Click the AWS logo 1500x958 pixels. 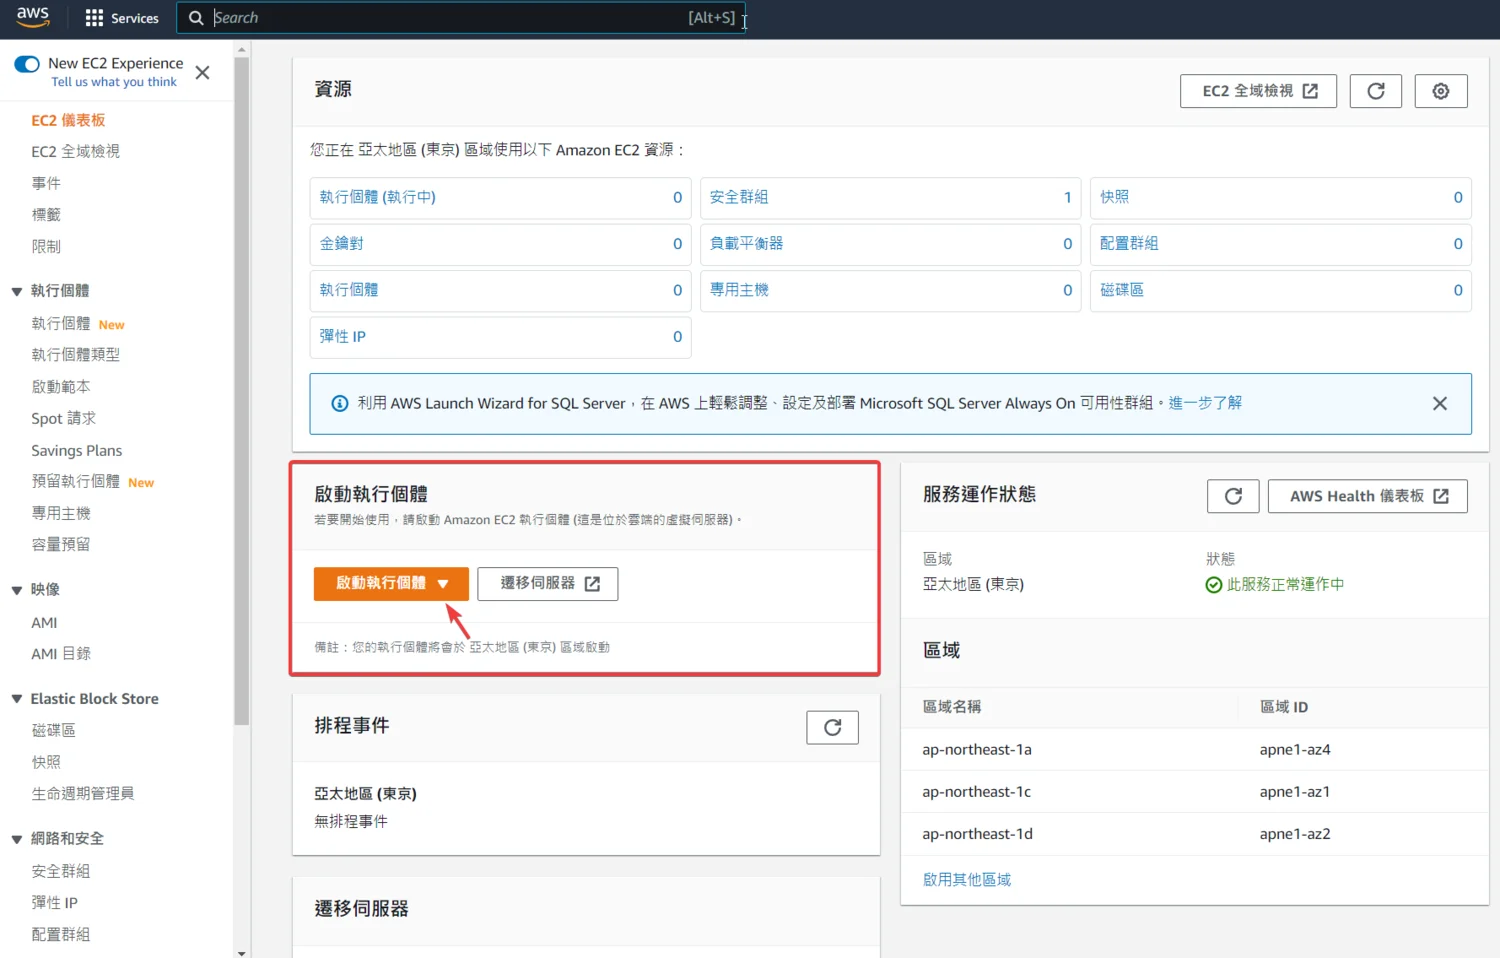pyautogui.click(x=33, y=17)
